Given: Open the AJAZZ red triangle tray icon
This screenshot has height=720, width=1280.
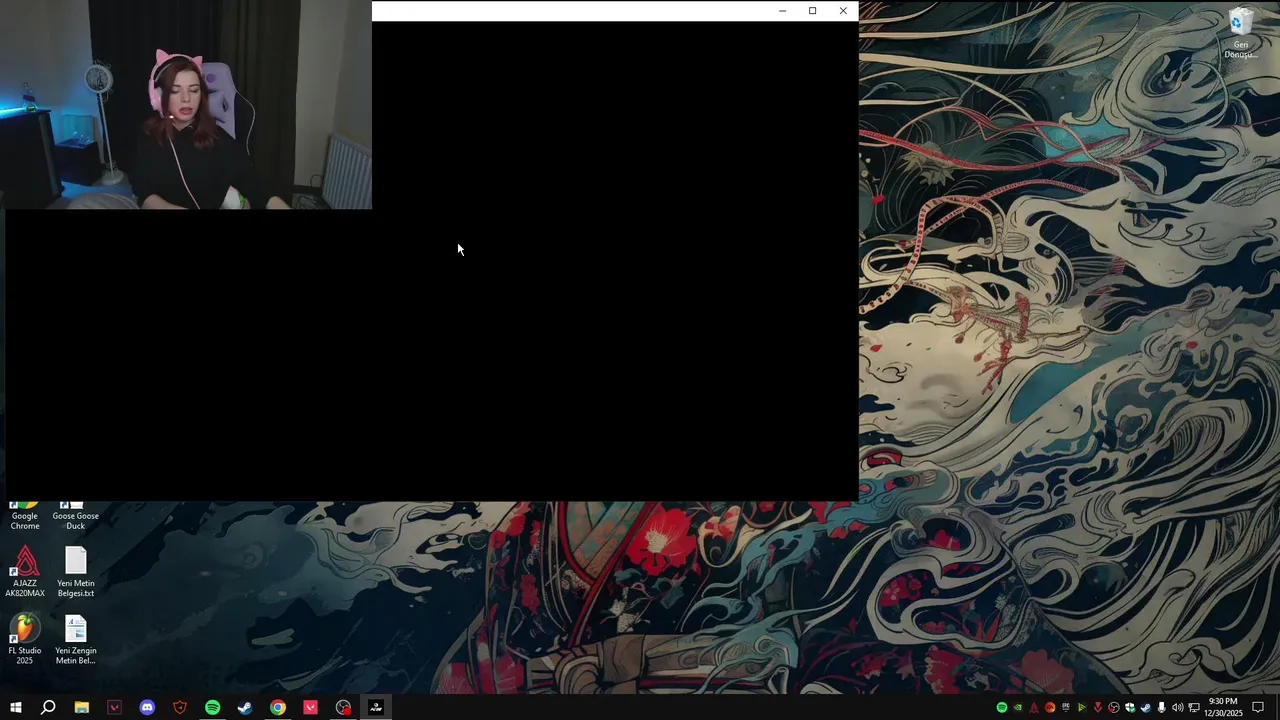Looking at the screenshot, I should [1034, 707].
